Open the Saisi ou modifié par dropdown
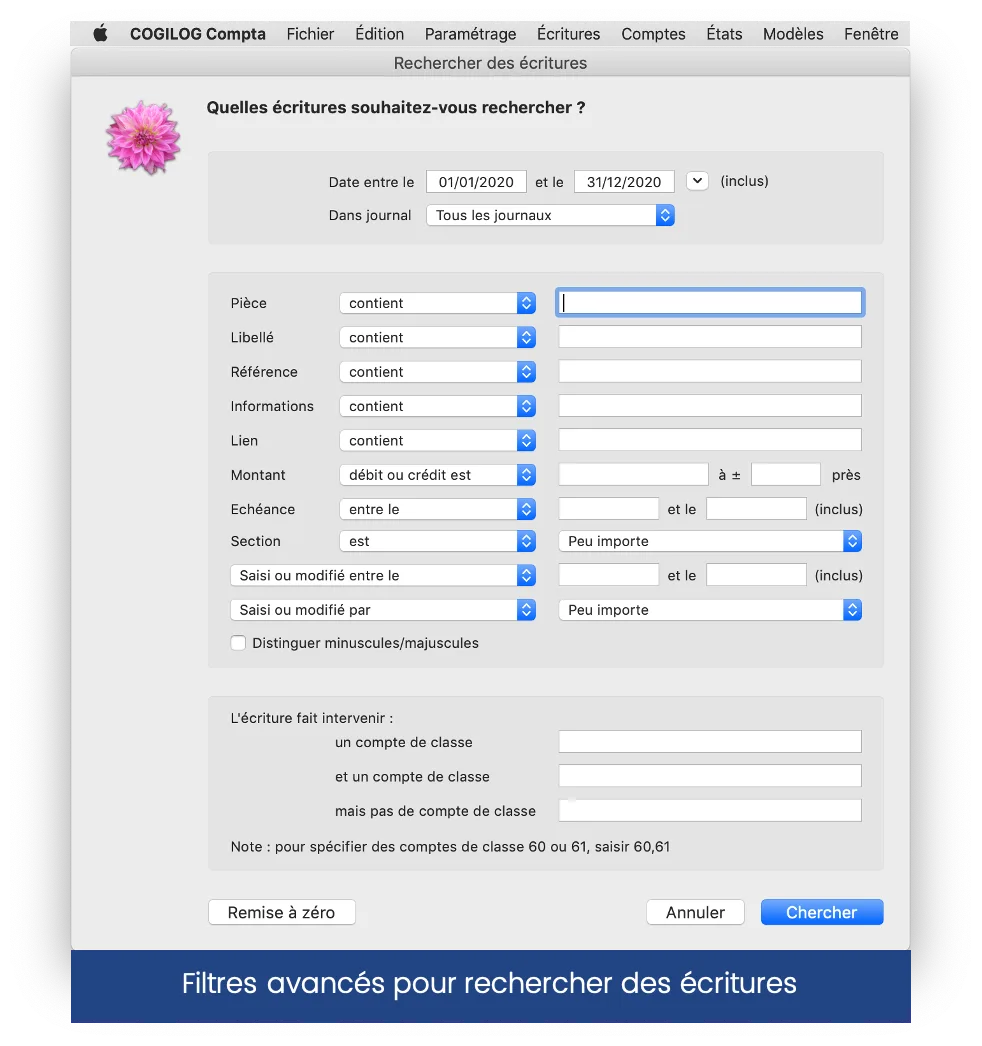The image size is (982, 1046). pyautogui.click(x=383, y=610)
